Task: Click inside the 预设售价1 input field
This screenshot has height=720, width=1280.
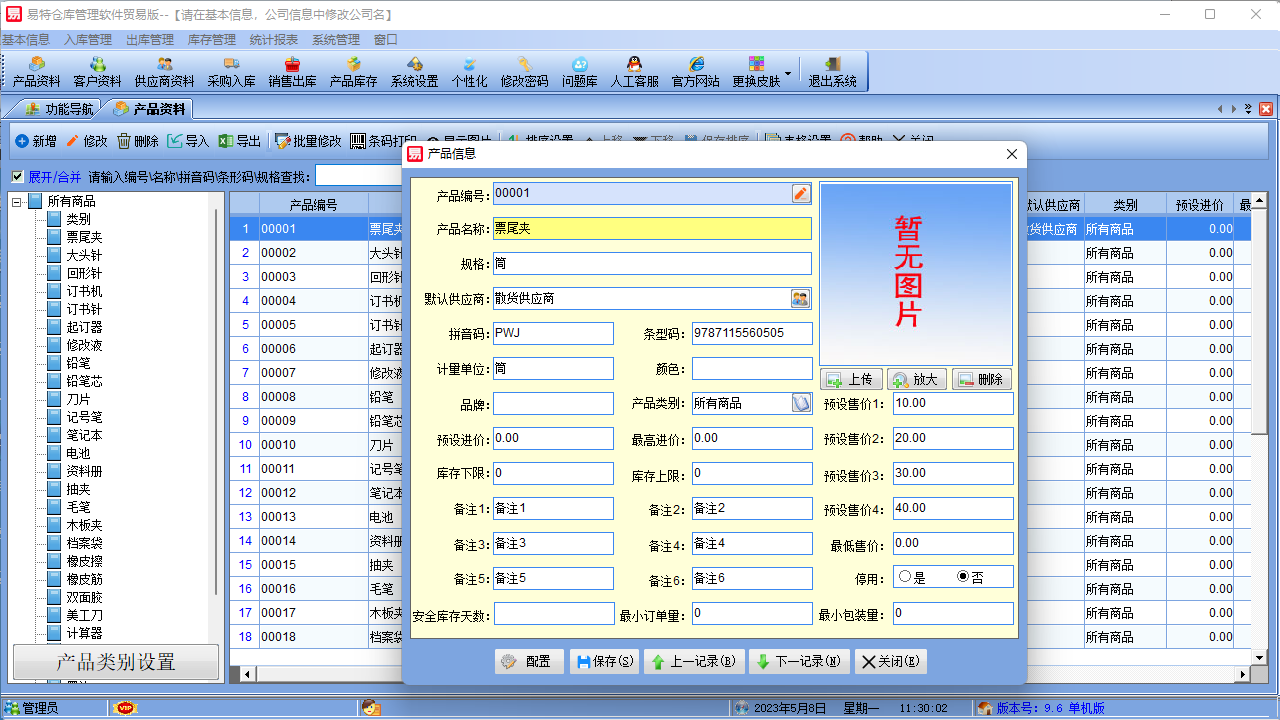Action: coord(952,403)
